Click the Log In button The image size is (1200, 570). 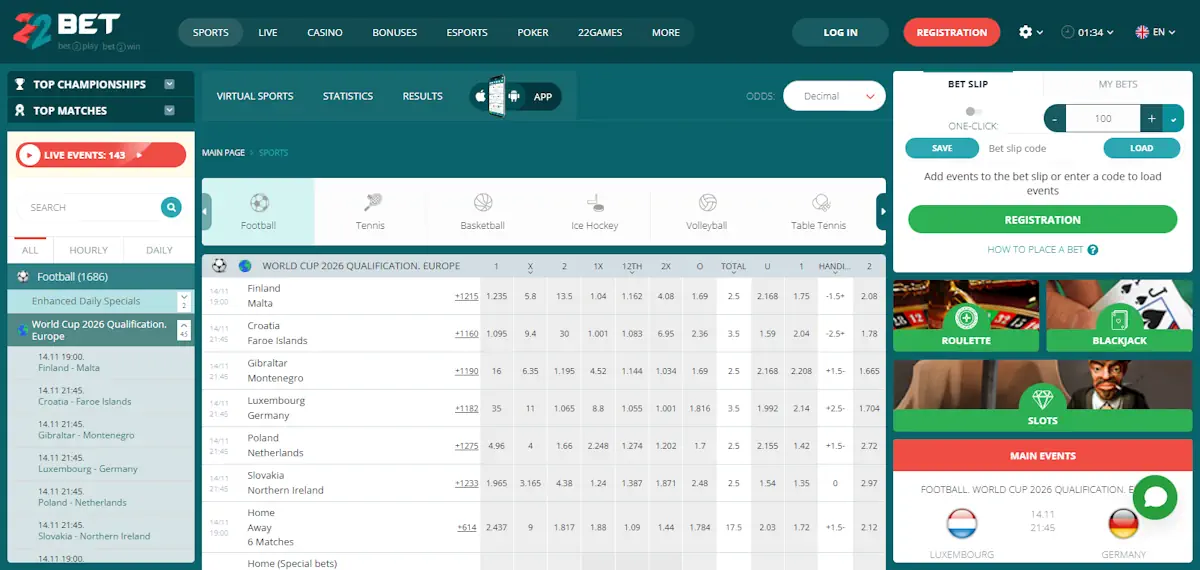(840, 32)
